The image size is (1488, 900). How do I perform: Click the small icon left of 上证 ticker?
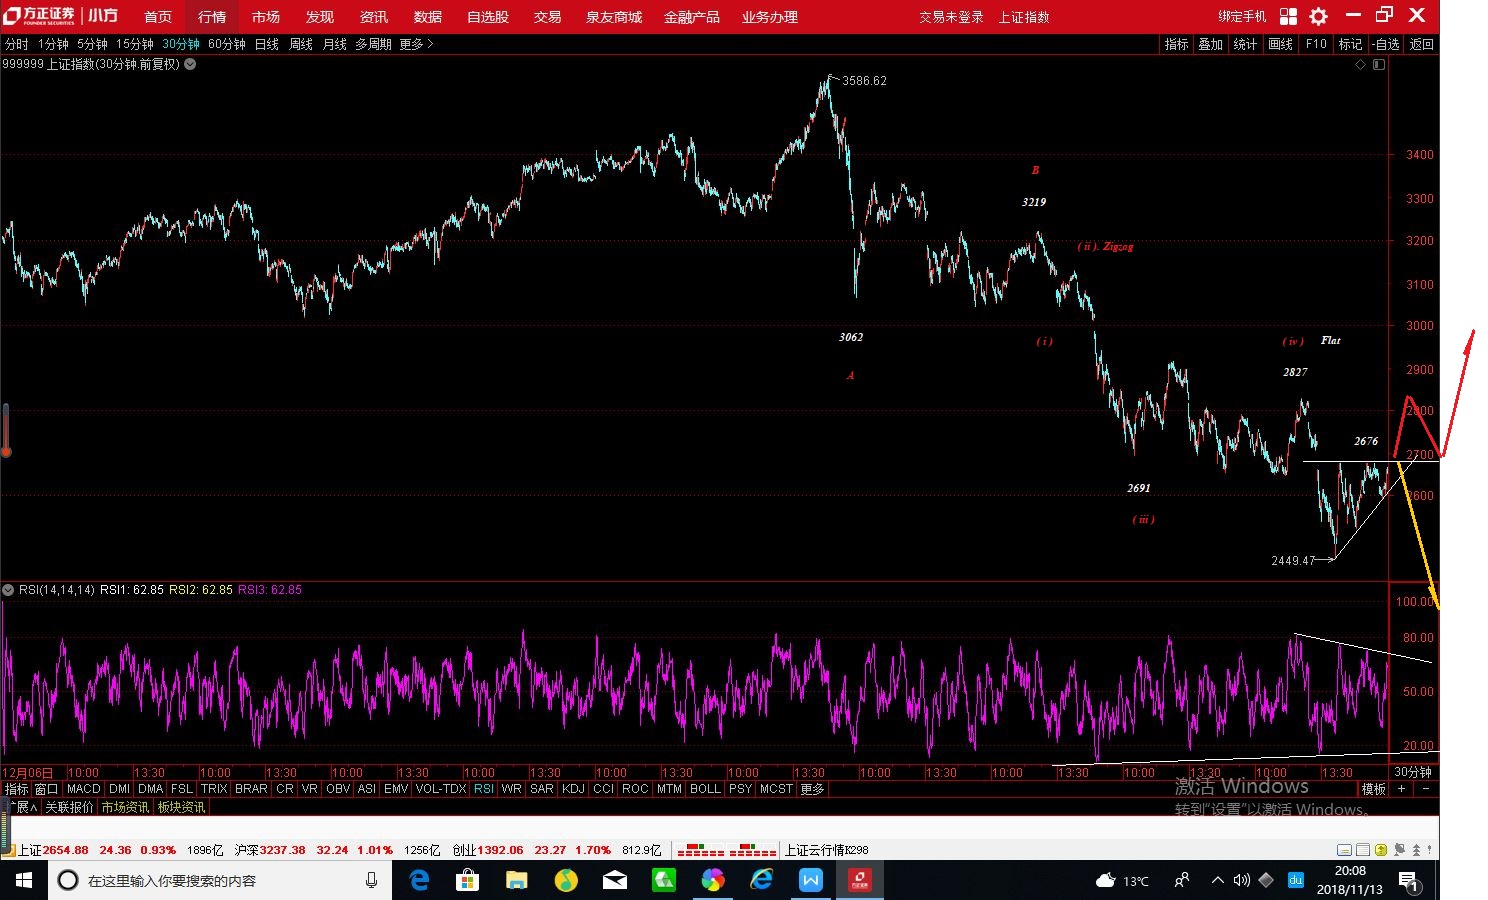pos(9,850)
